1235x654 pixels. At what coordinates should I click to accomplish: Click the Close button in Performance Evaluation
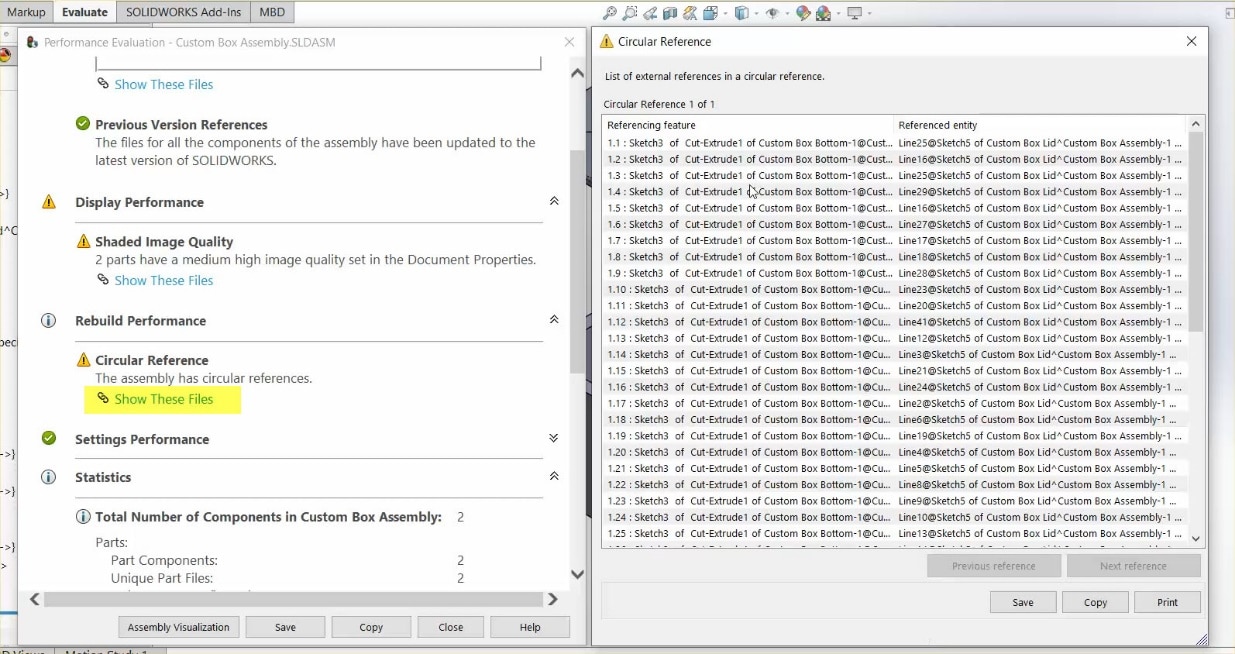pyautogui.click(x=451, y=627)
